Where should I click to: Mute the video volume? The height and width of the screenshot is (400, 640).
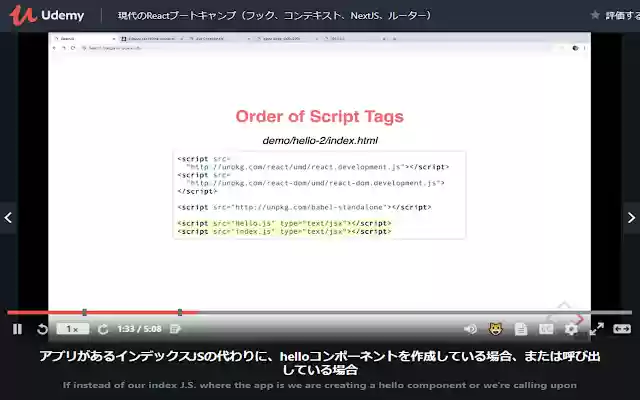click(471, 329)
